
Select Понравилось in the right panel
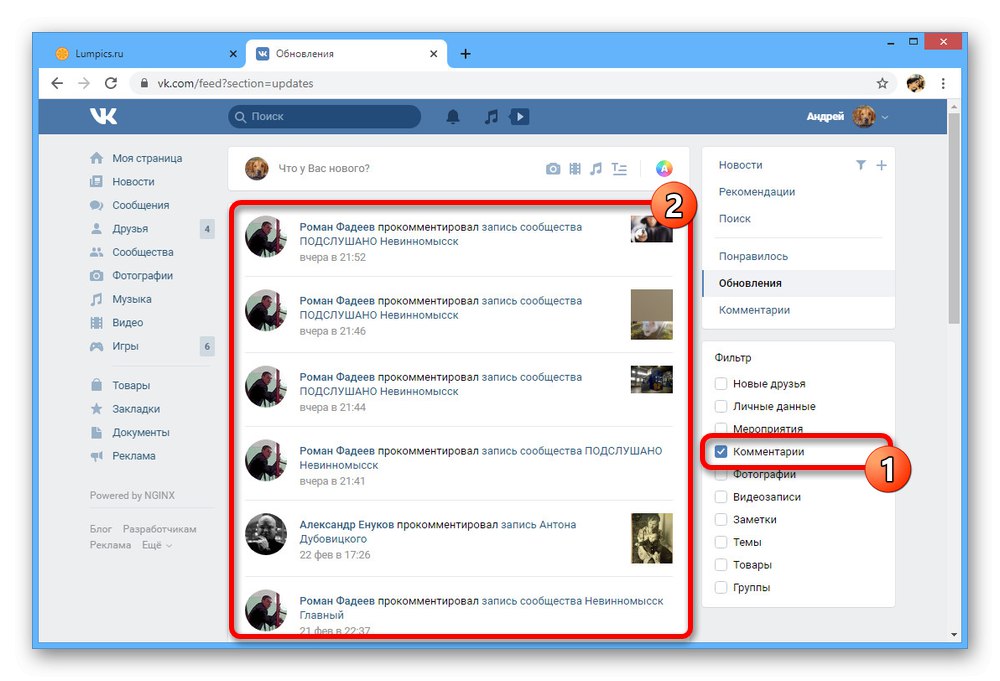click(x=753, y=256)
